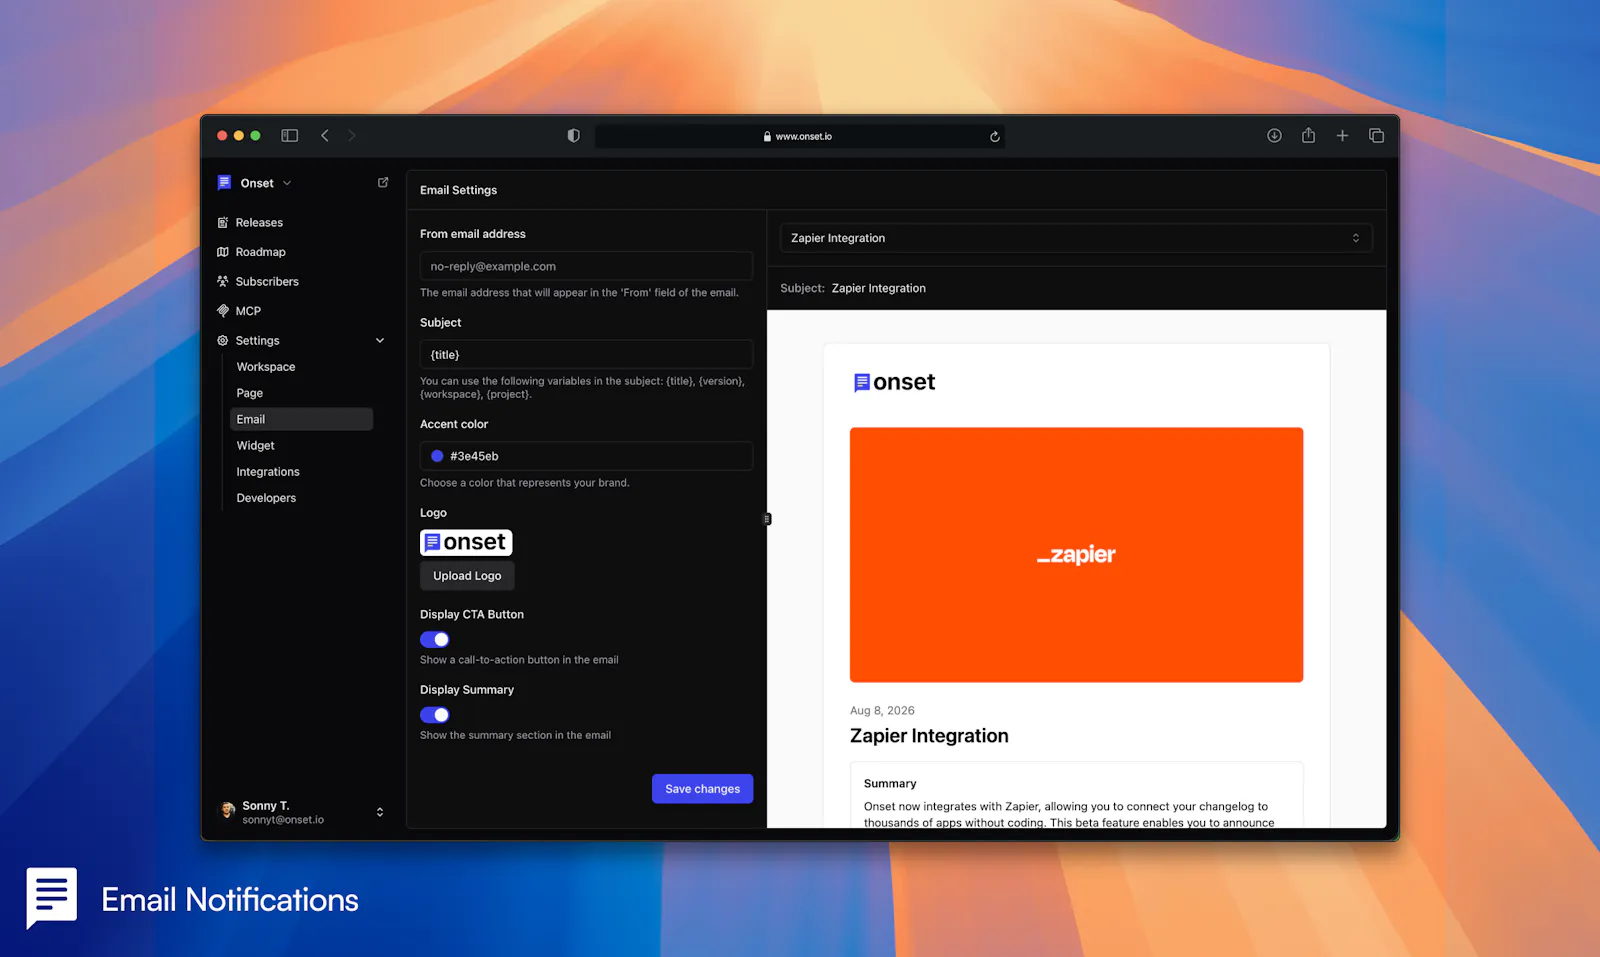Image resolution: width=1600 pixels, height=957 pixels.
Task: Go forward with the browser forward arrow
Action: pos(352,136)
